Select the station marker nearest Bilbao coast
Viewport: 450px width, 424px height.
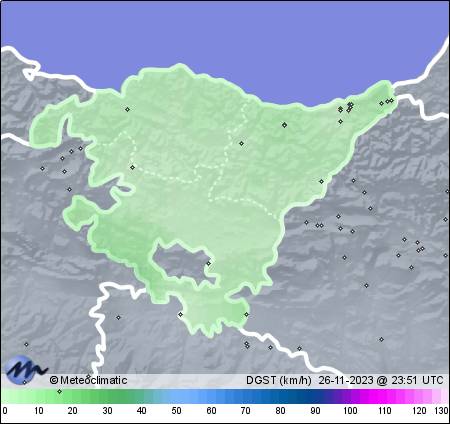(x=127, y=109)
